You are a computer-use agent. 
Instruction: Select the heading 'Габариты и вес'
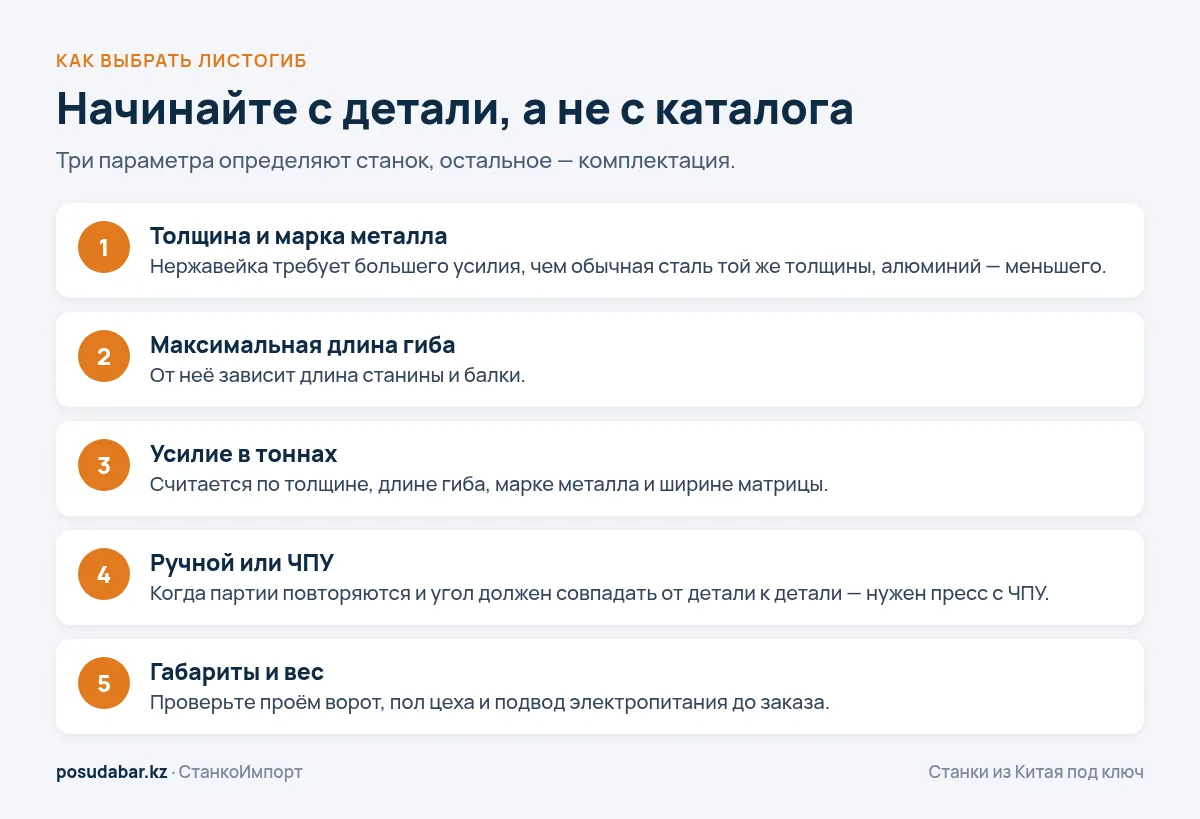click(x=237, y=672)
